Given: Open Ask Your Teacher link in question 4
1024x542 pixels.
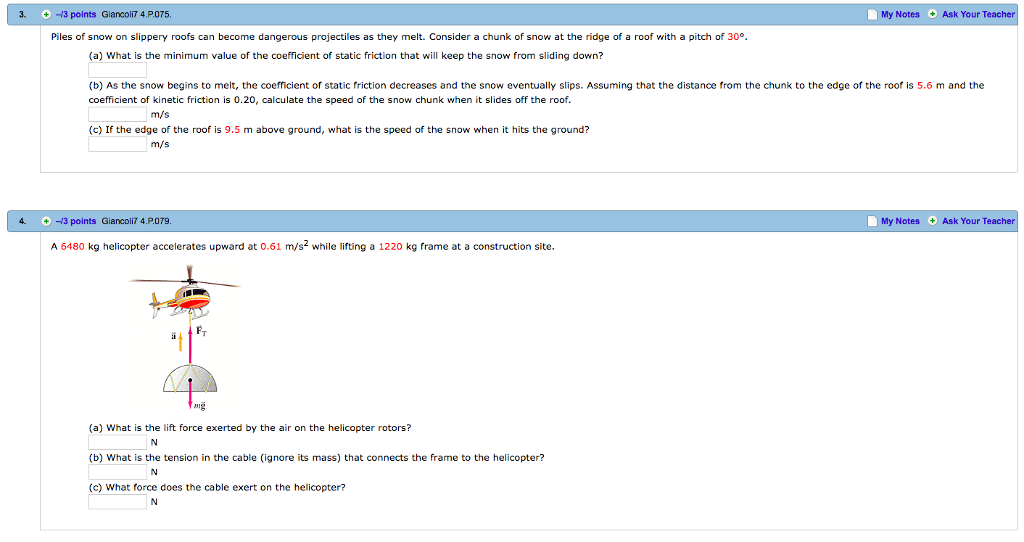Looking at the screenshot, I should coord(978,221).
